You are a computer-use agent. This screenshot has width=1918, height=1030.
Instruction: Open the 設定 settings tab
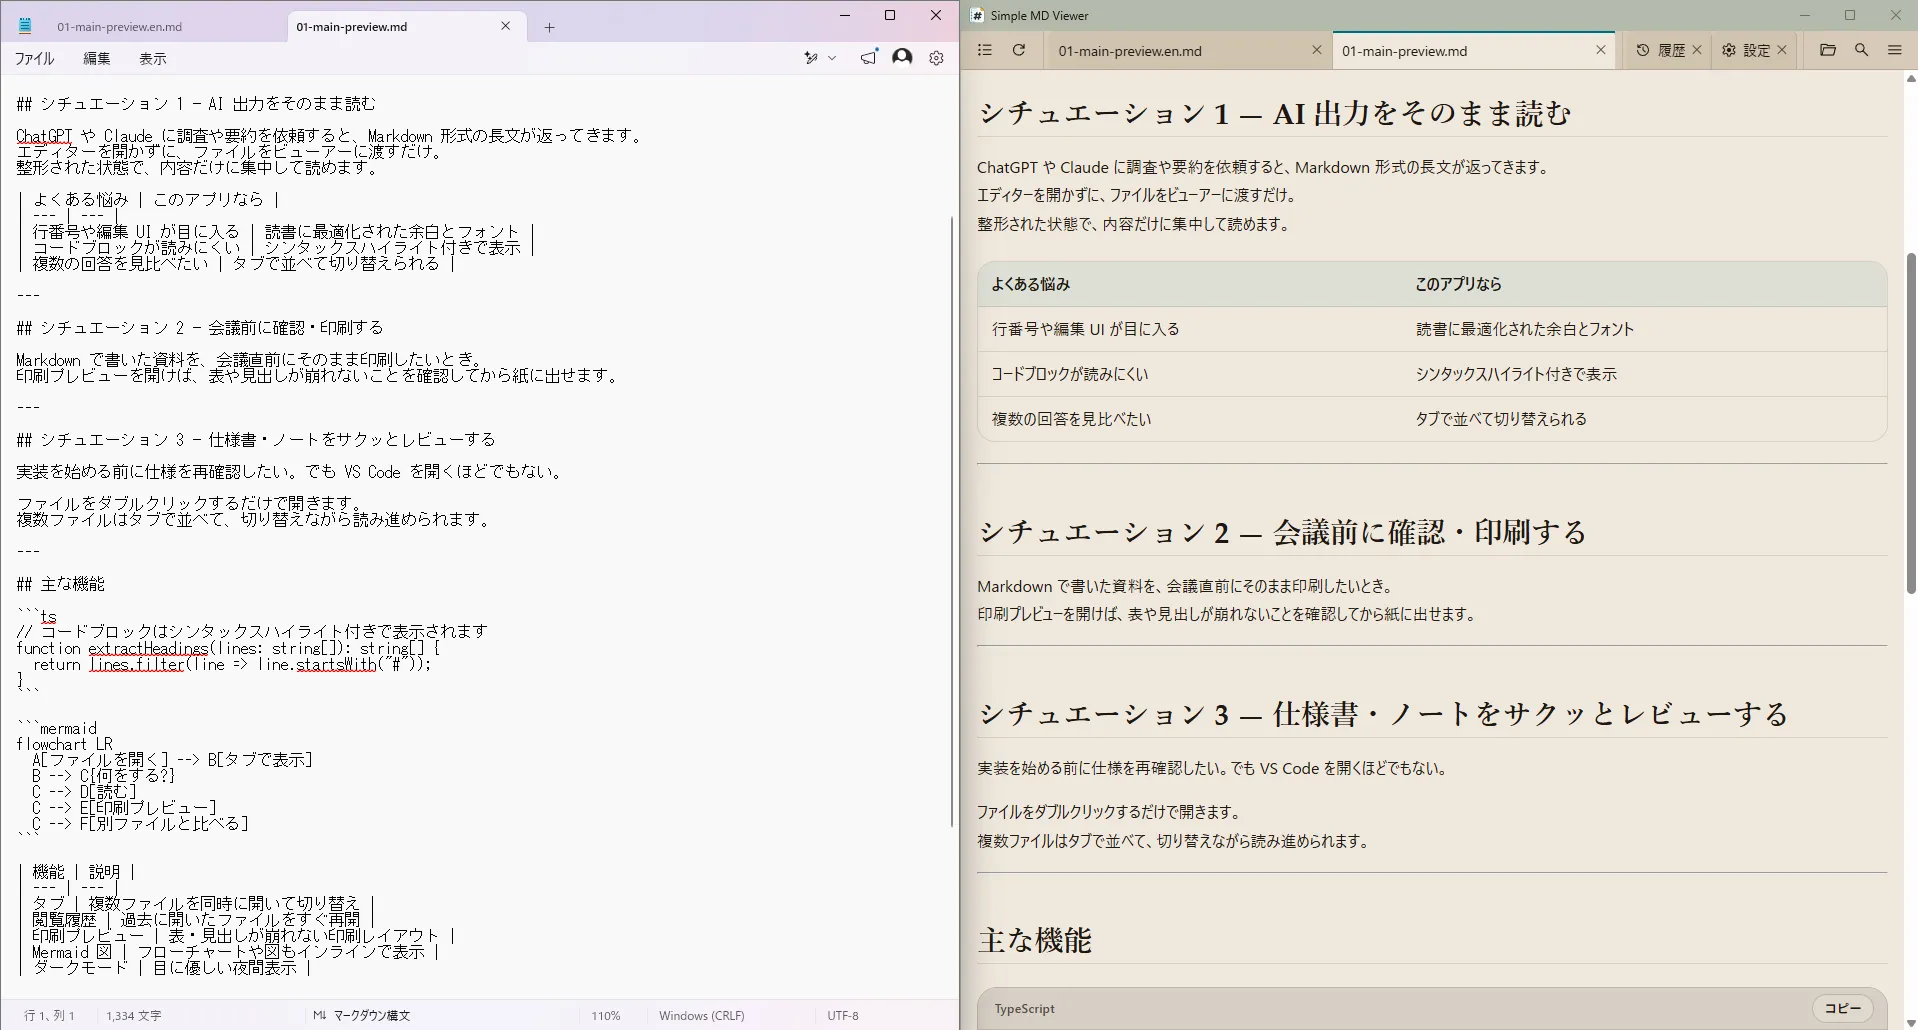click(x=1746, y=50)
